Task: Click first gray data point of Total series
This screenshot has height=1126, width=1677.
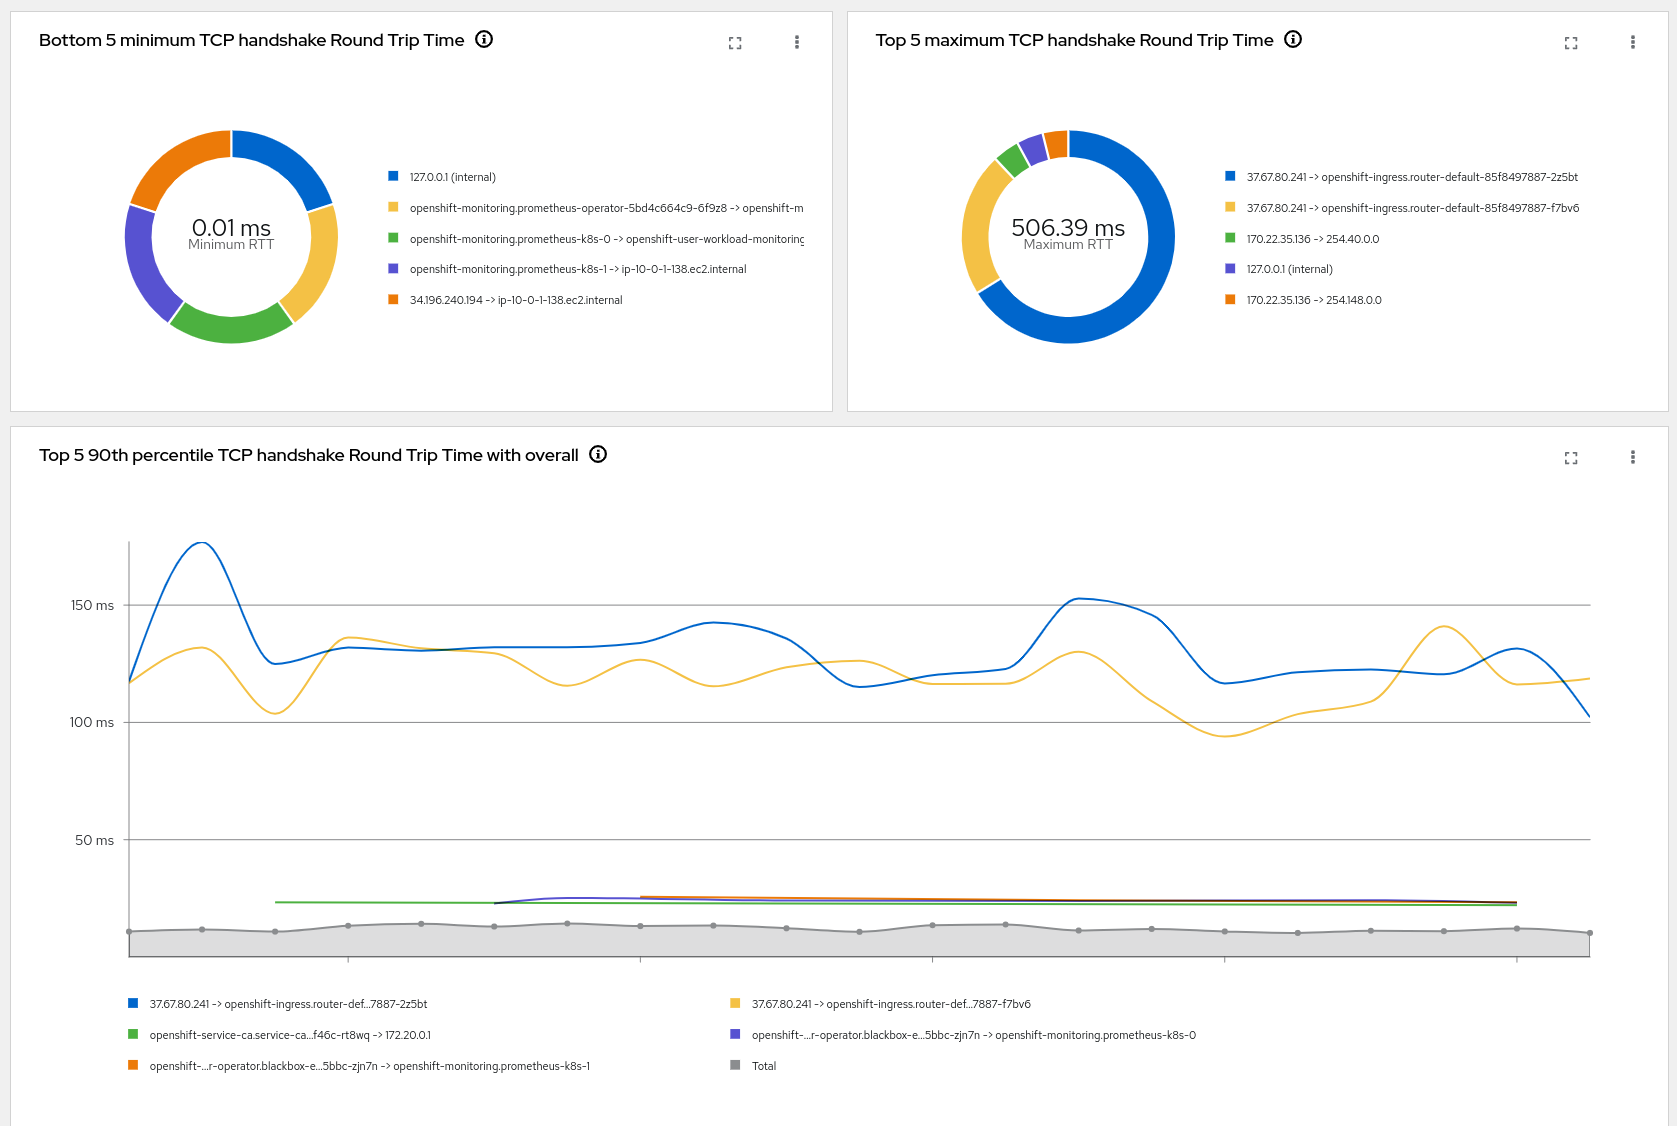Action: tap(129, 931)
